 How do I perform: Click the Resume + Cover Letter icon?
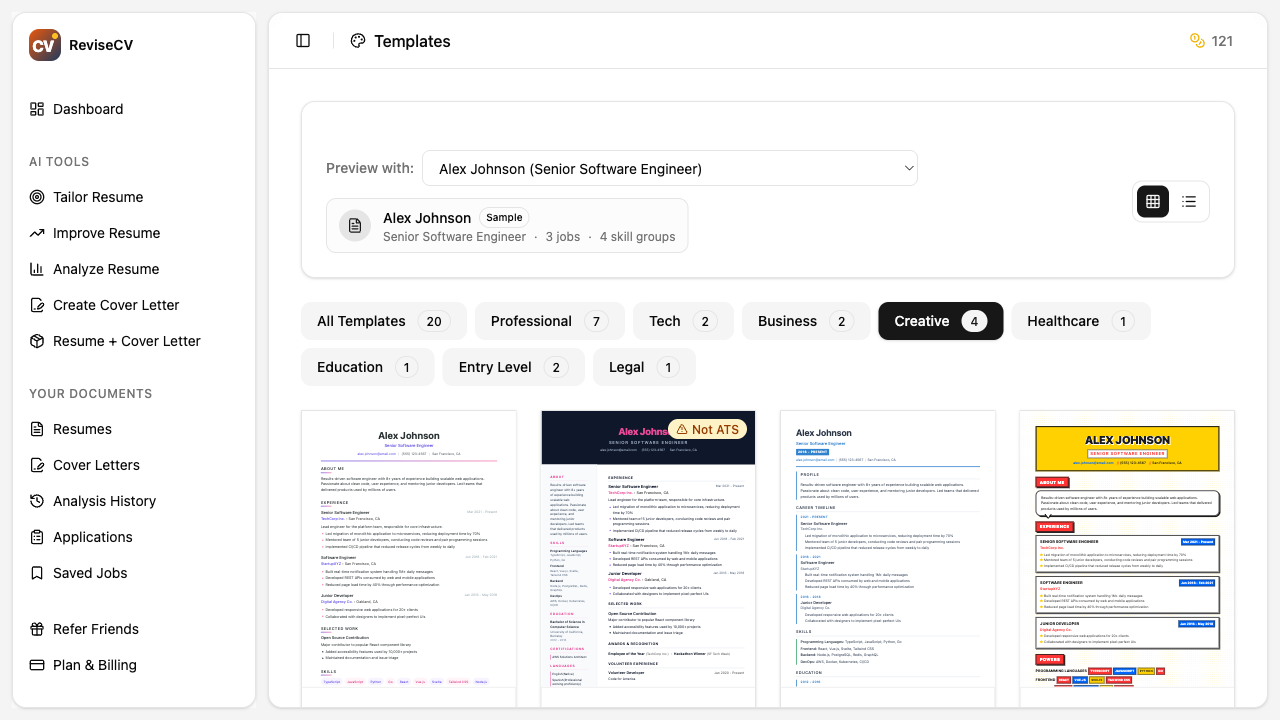pos(36,341)
